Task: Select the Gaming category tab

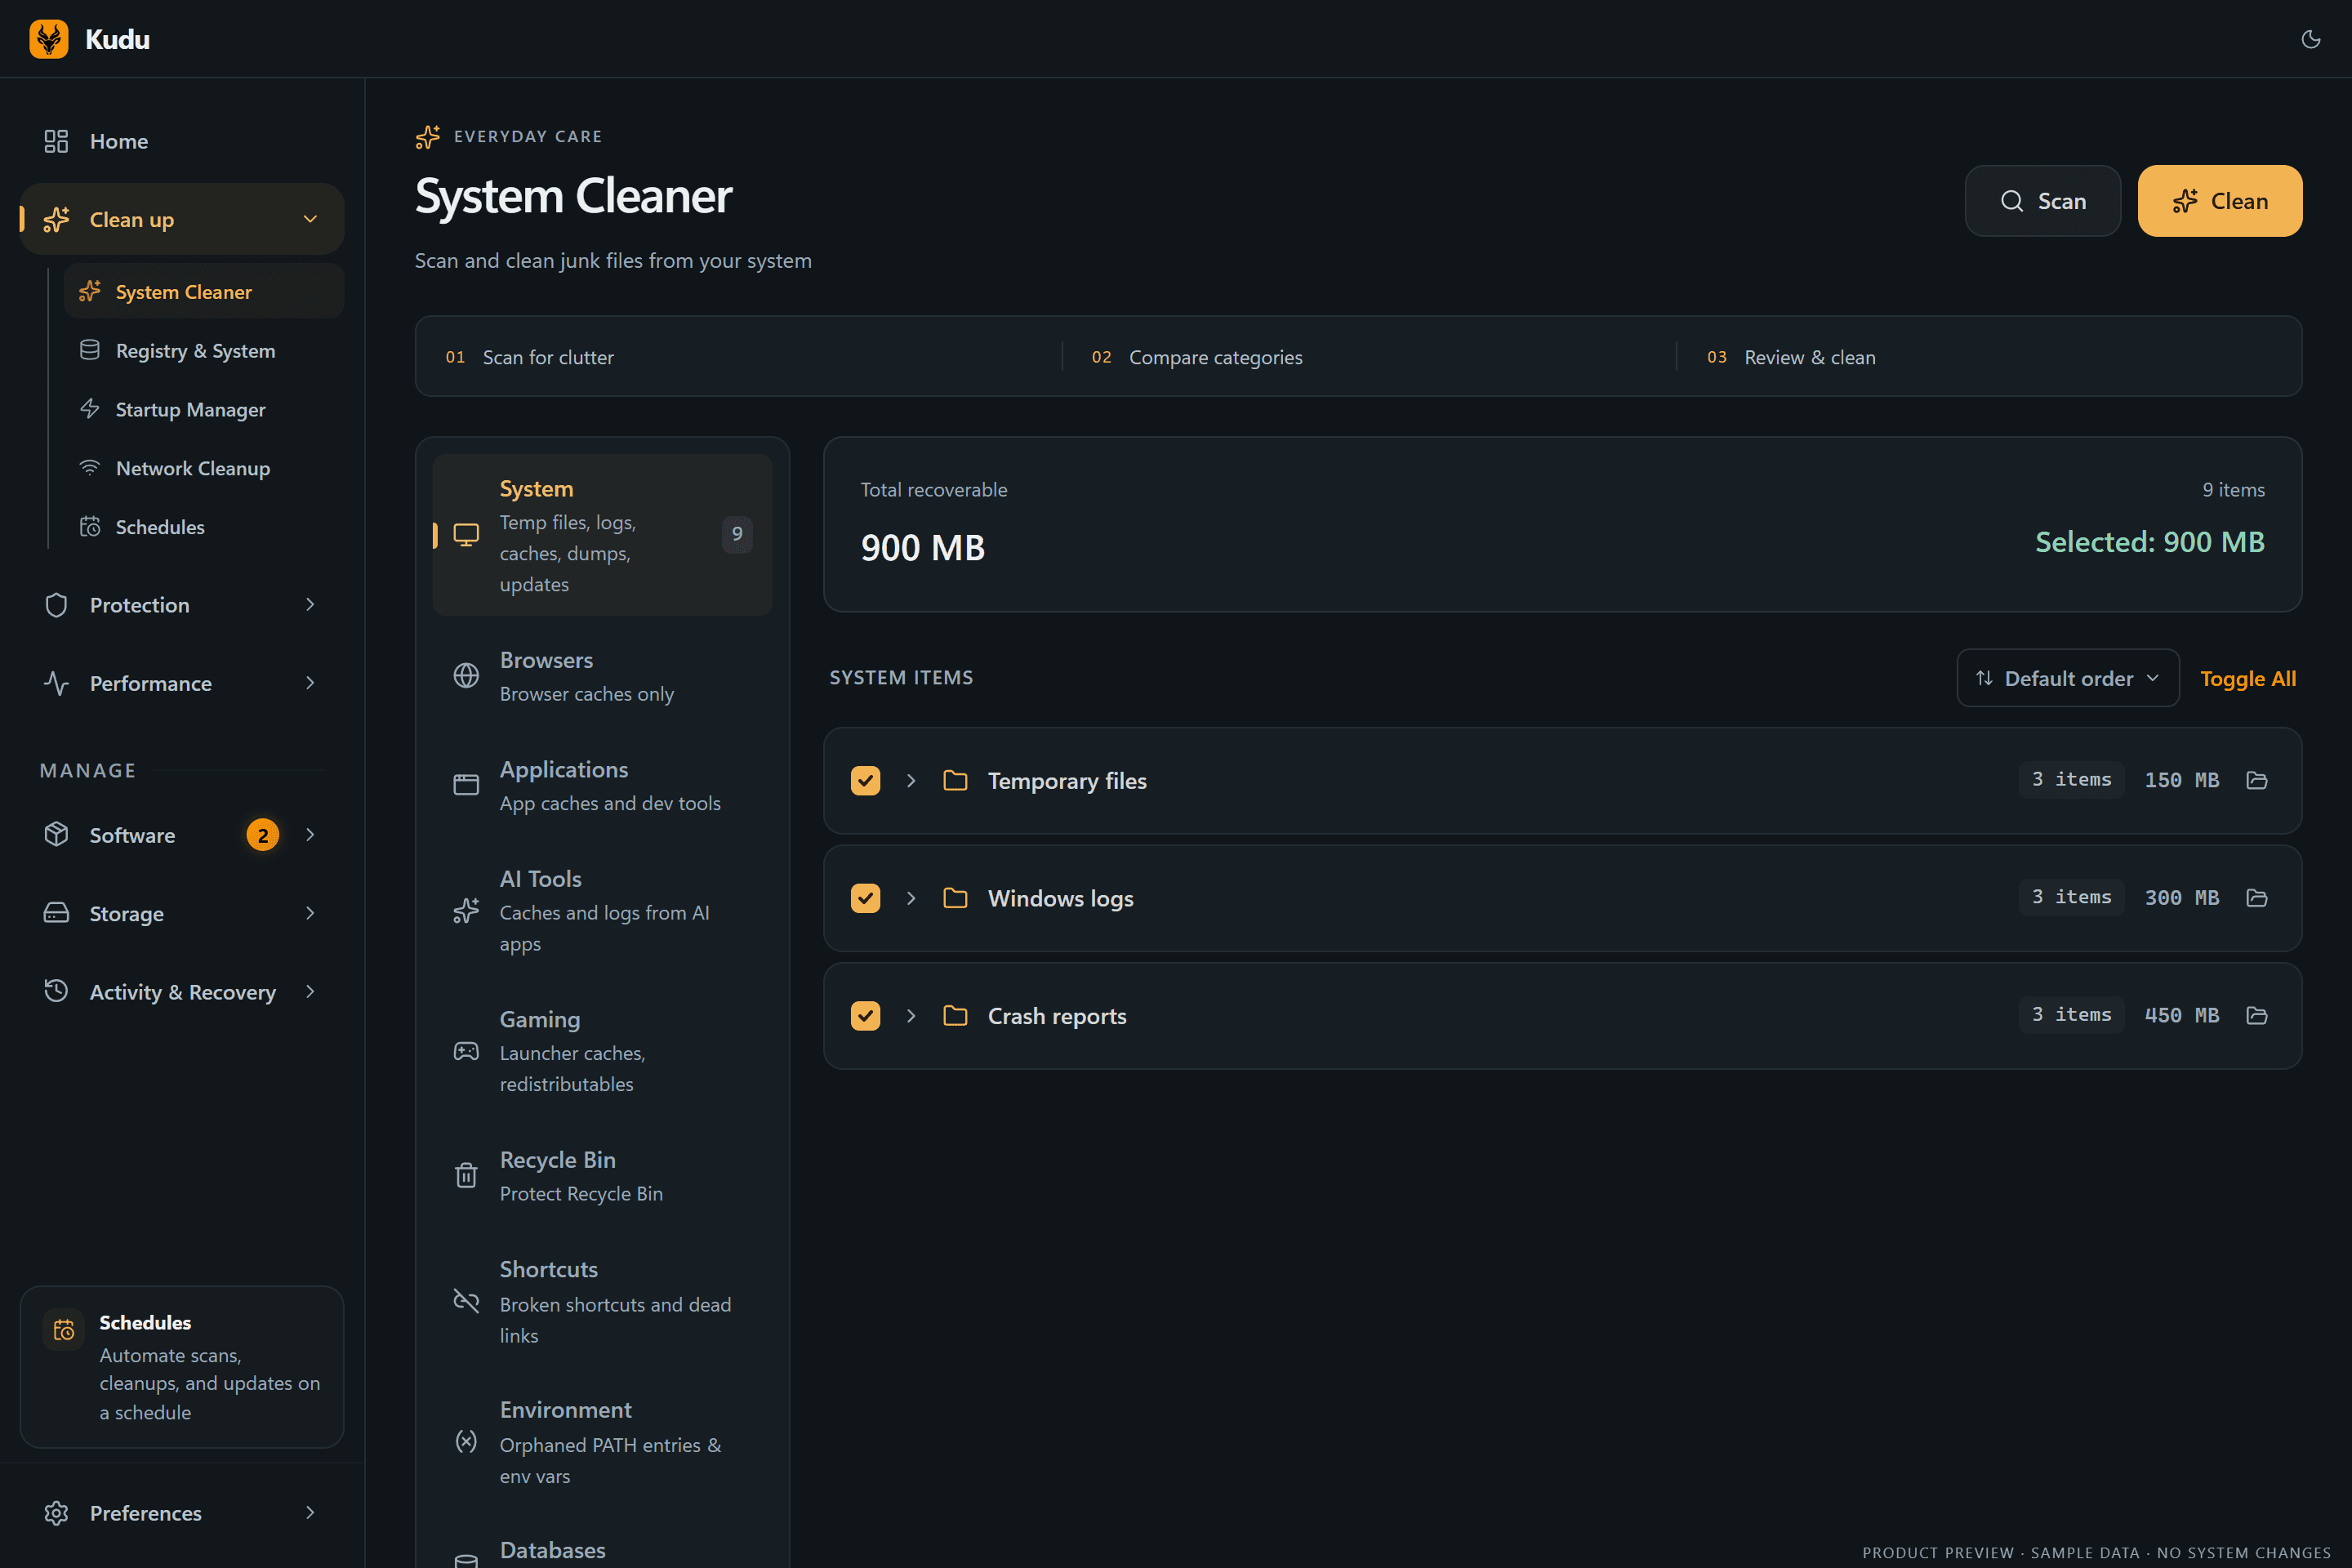Action: [602, 1051]
